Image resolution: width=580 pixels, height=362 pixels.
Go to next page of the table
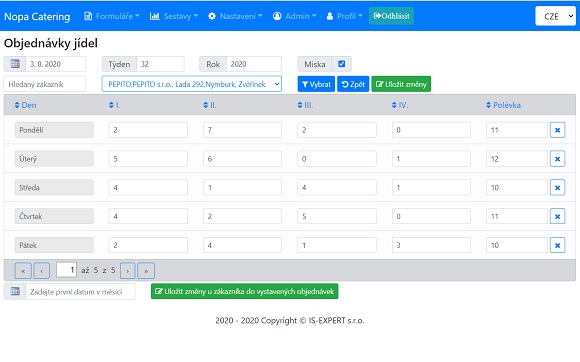128,271
